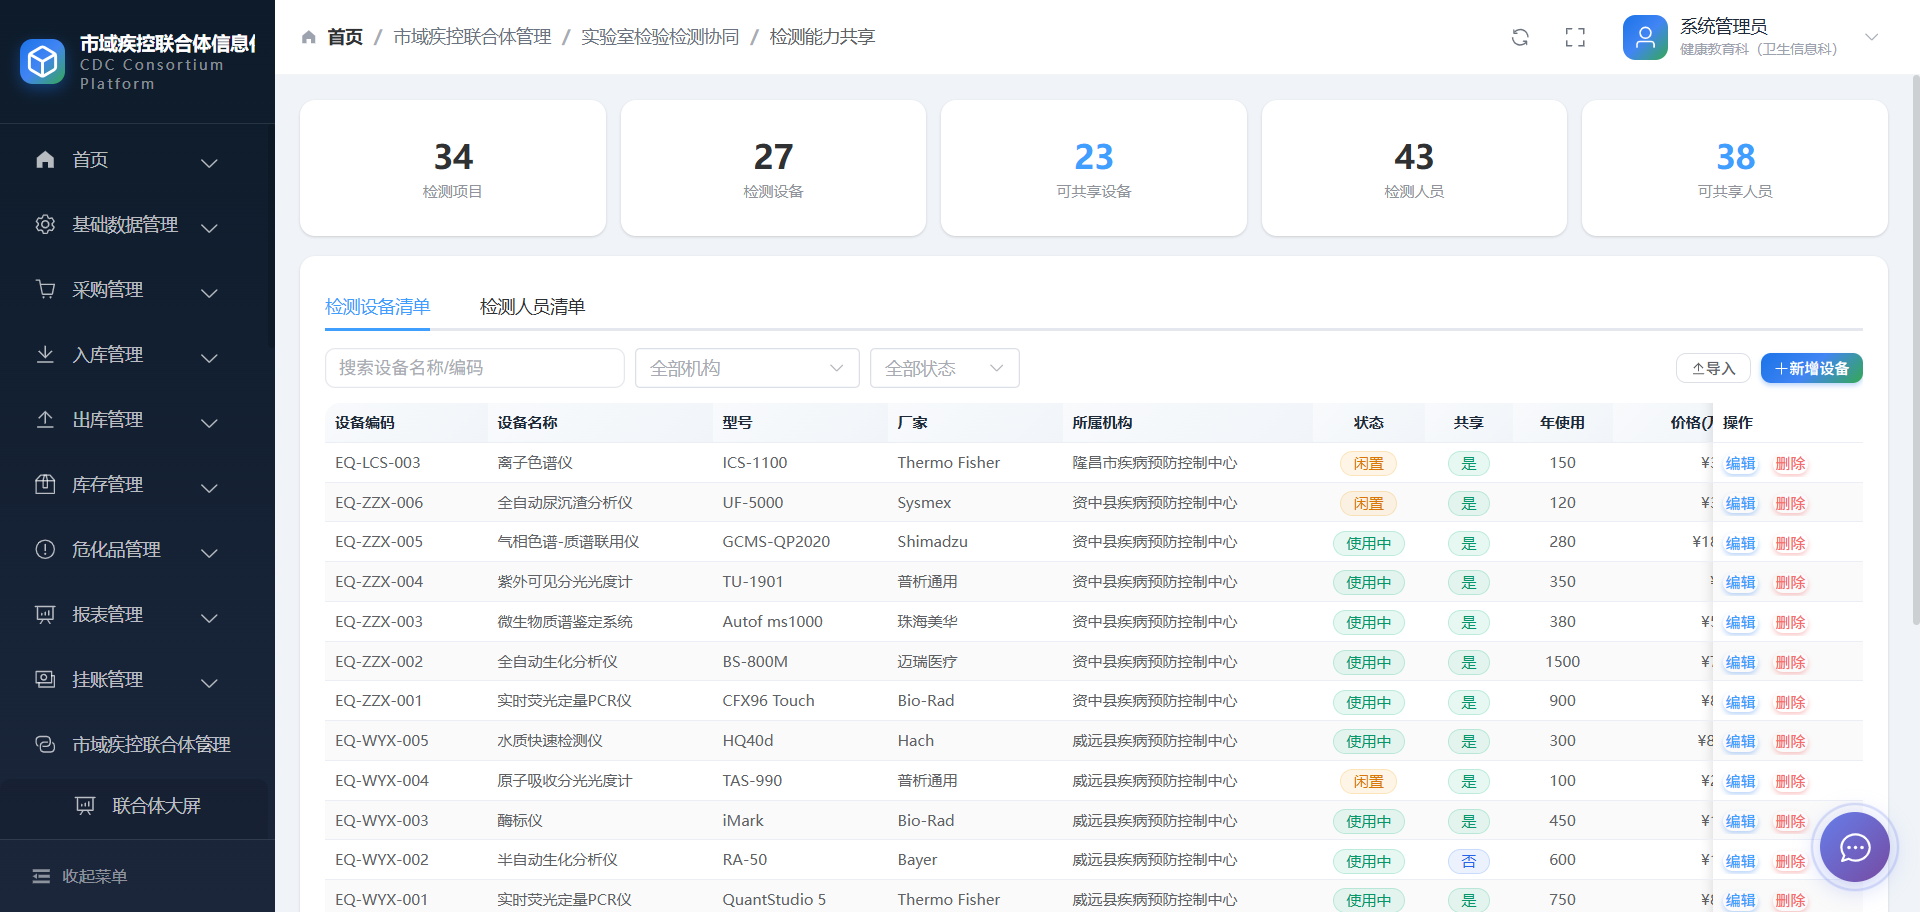
Task: Toggle fullscreen mode icon
Action: coord(1575,37)
